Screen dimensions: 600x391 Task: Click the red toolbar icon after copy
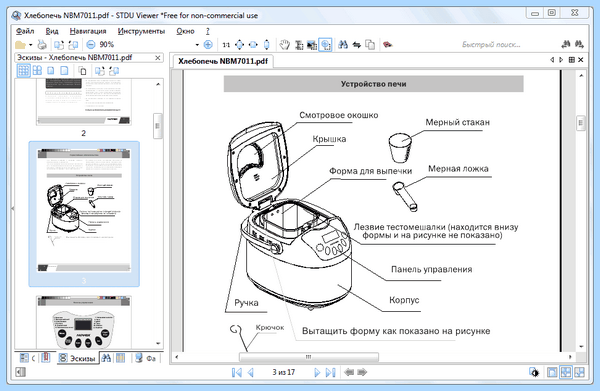pos(388,45)
